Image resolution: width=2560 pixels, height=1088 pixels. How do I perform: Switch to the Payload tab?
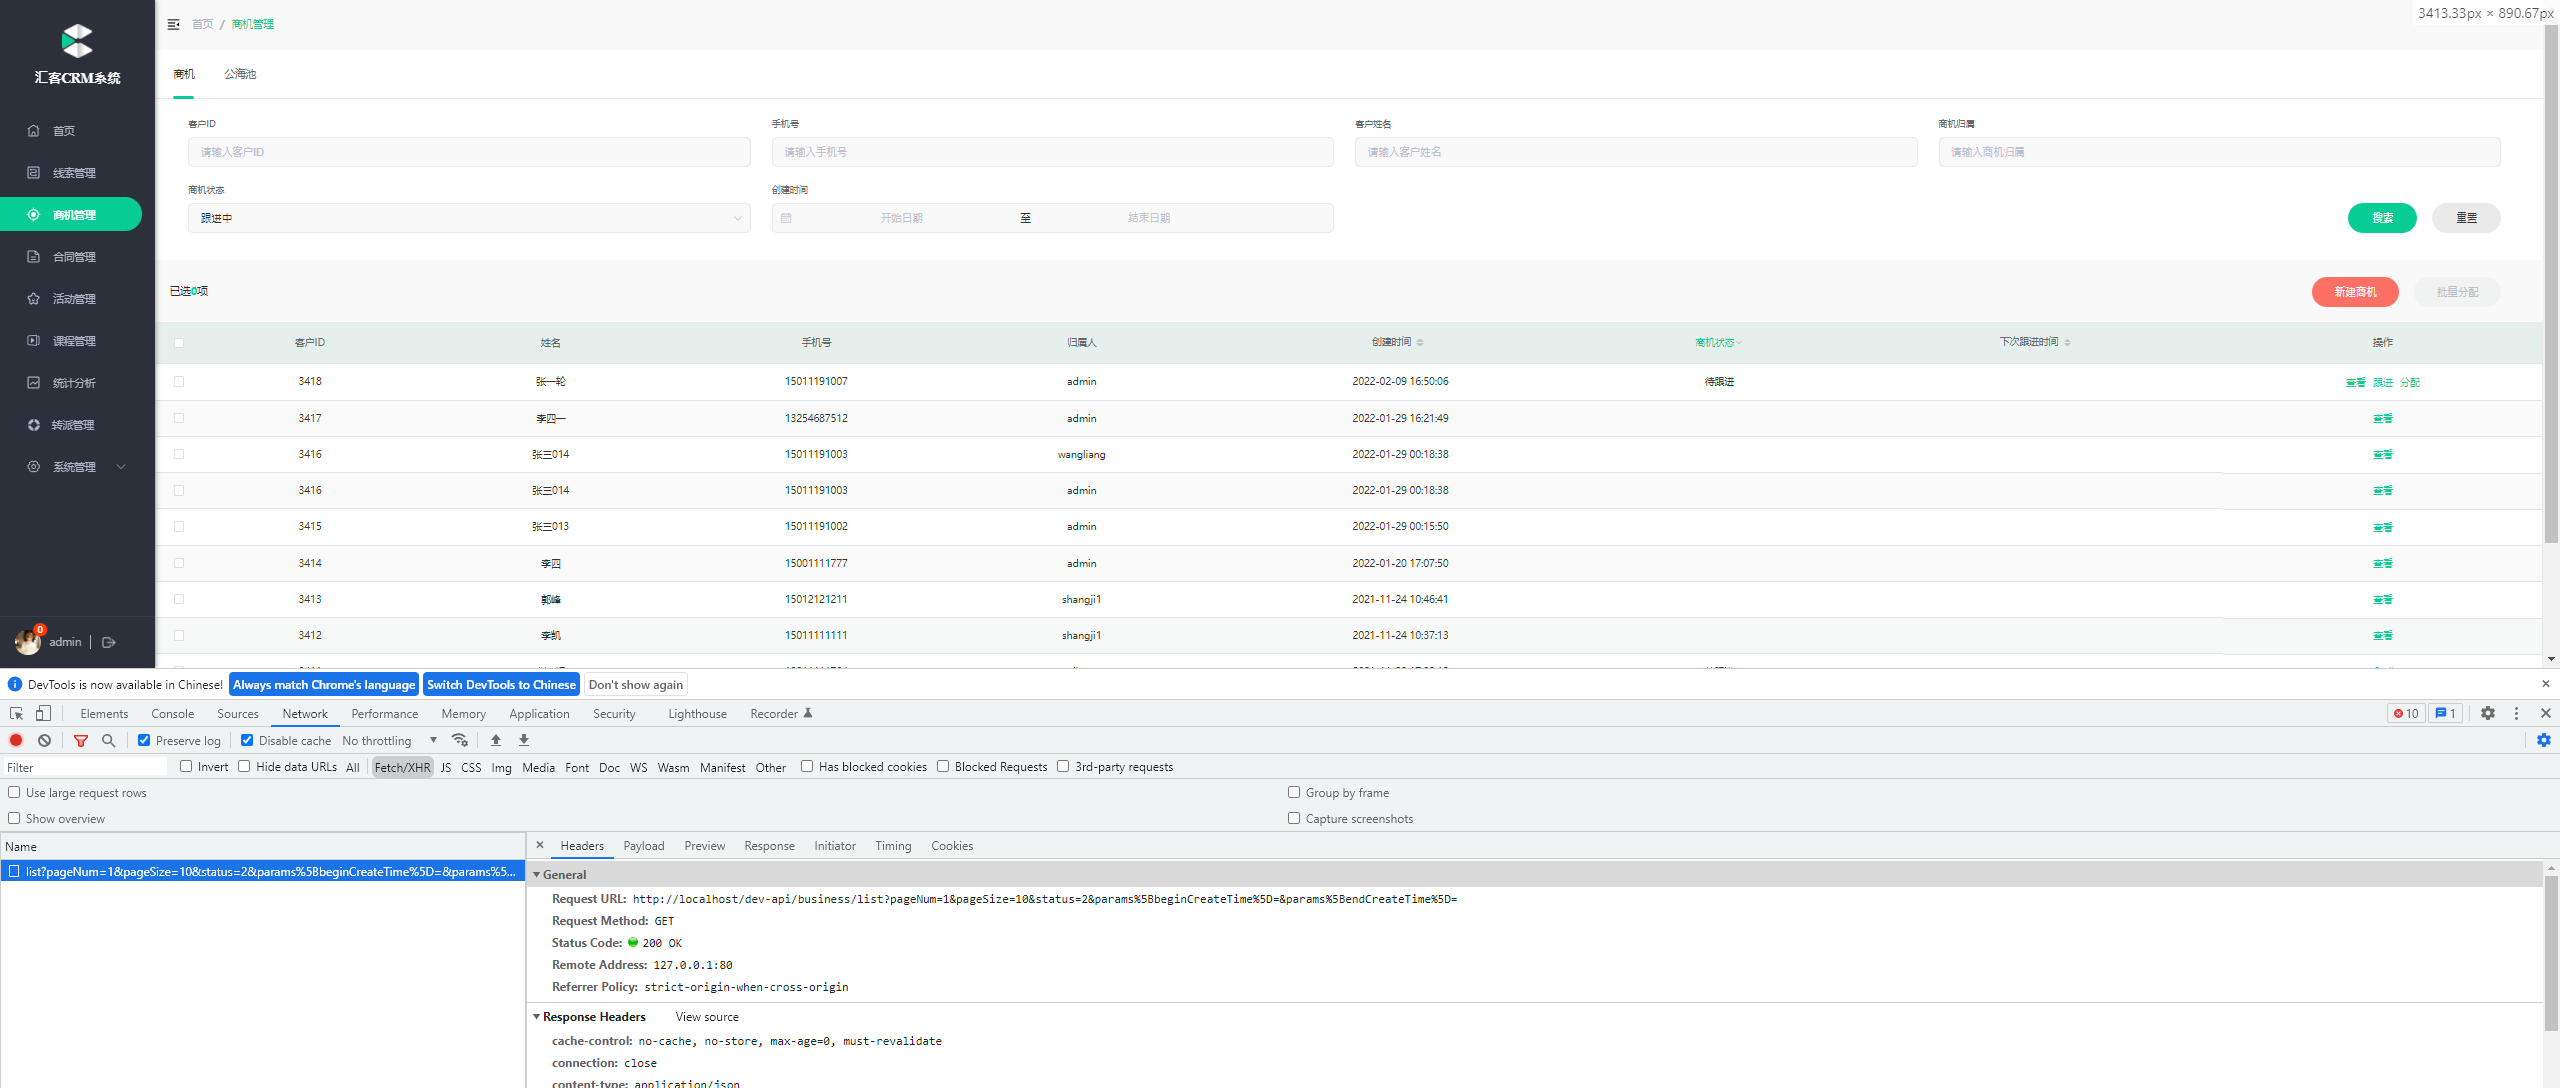(x=644, y=846)
